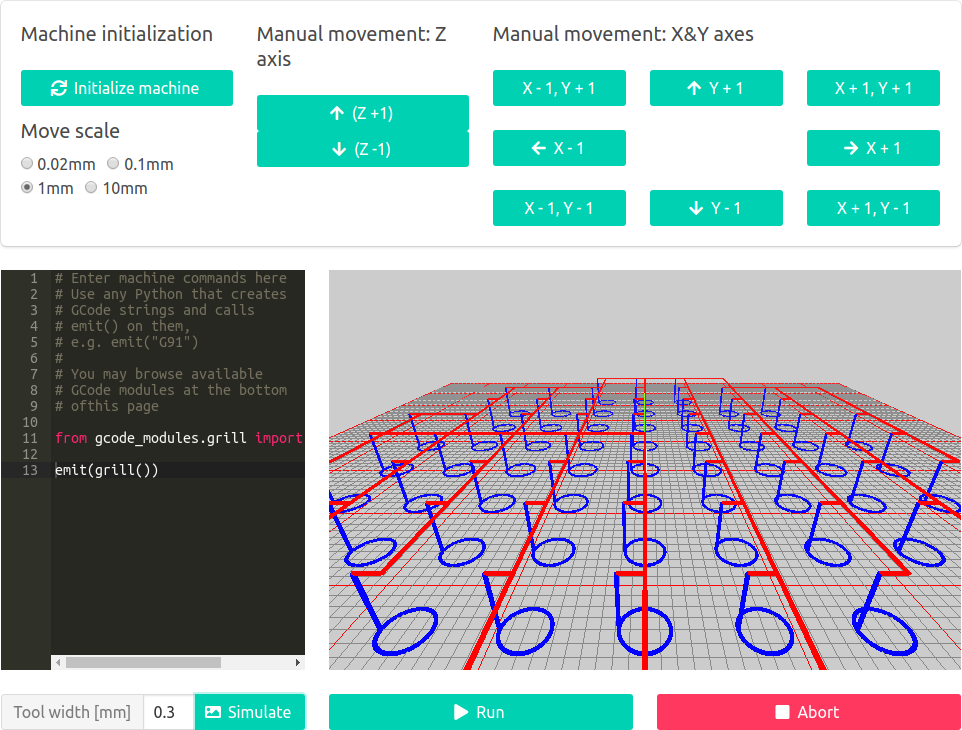Click the code editor horizontal scrollbar thumb
Image resolution: width=962 pixels, height=730 pixels.
pyautogui.click(x=144, y=663)
